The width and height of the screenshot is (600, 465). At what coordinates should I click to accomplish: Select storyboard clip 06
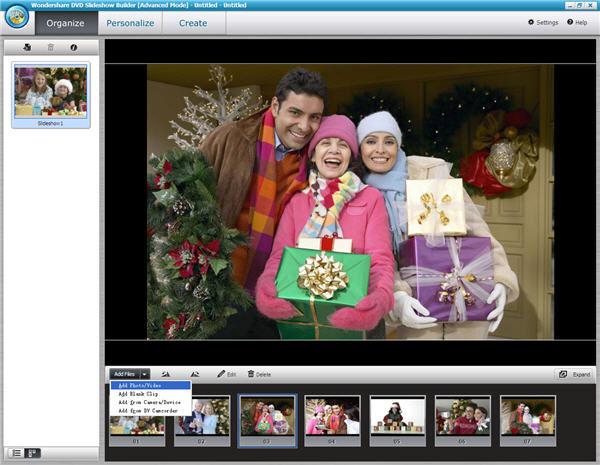(x=463, y=421)
